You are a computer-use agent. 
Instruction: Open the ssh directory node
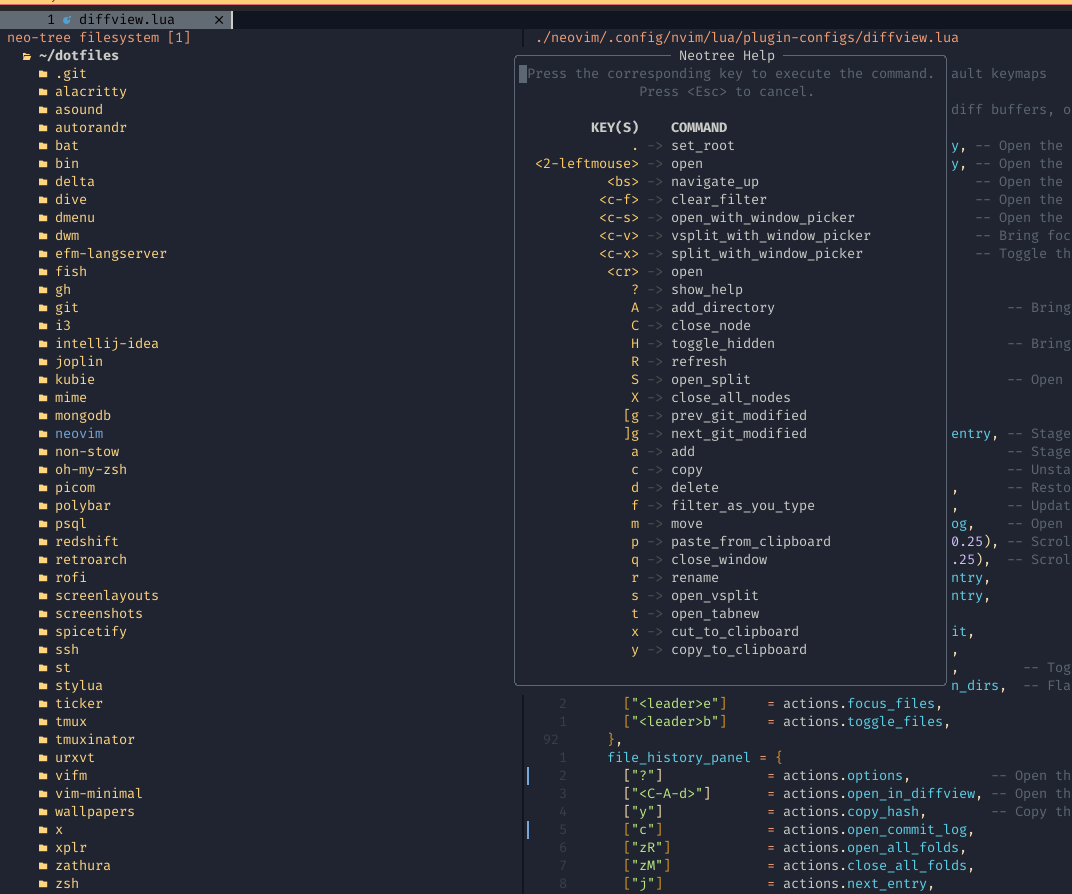pos(67,649)
